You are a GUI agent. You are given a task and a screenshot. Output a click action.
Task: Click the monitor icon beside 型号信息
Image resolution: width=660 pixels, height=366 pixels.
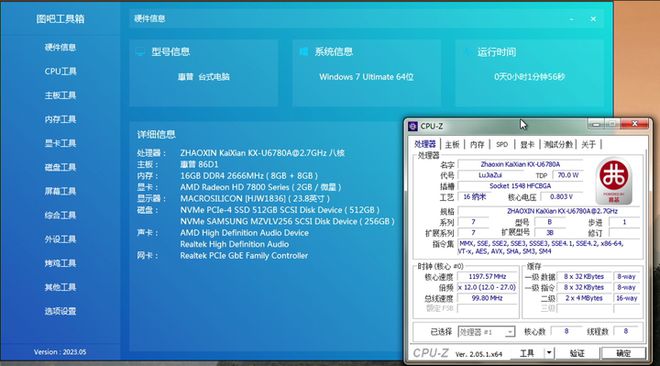pyautogui.click(x=140, y=52)
